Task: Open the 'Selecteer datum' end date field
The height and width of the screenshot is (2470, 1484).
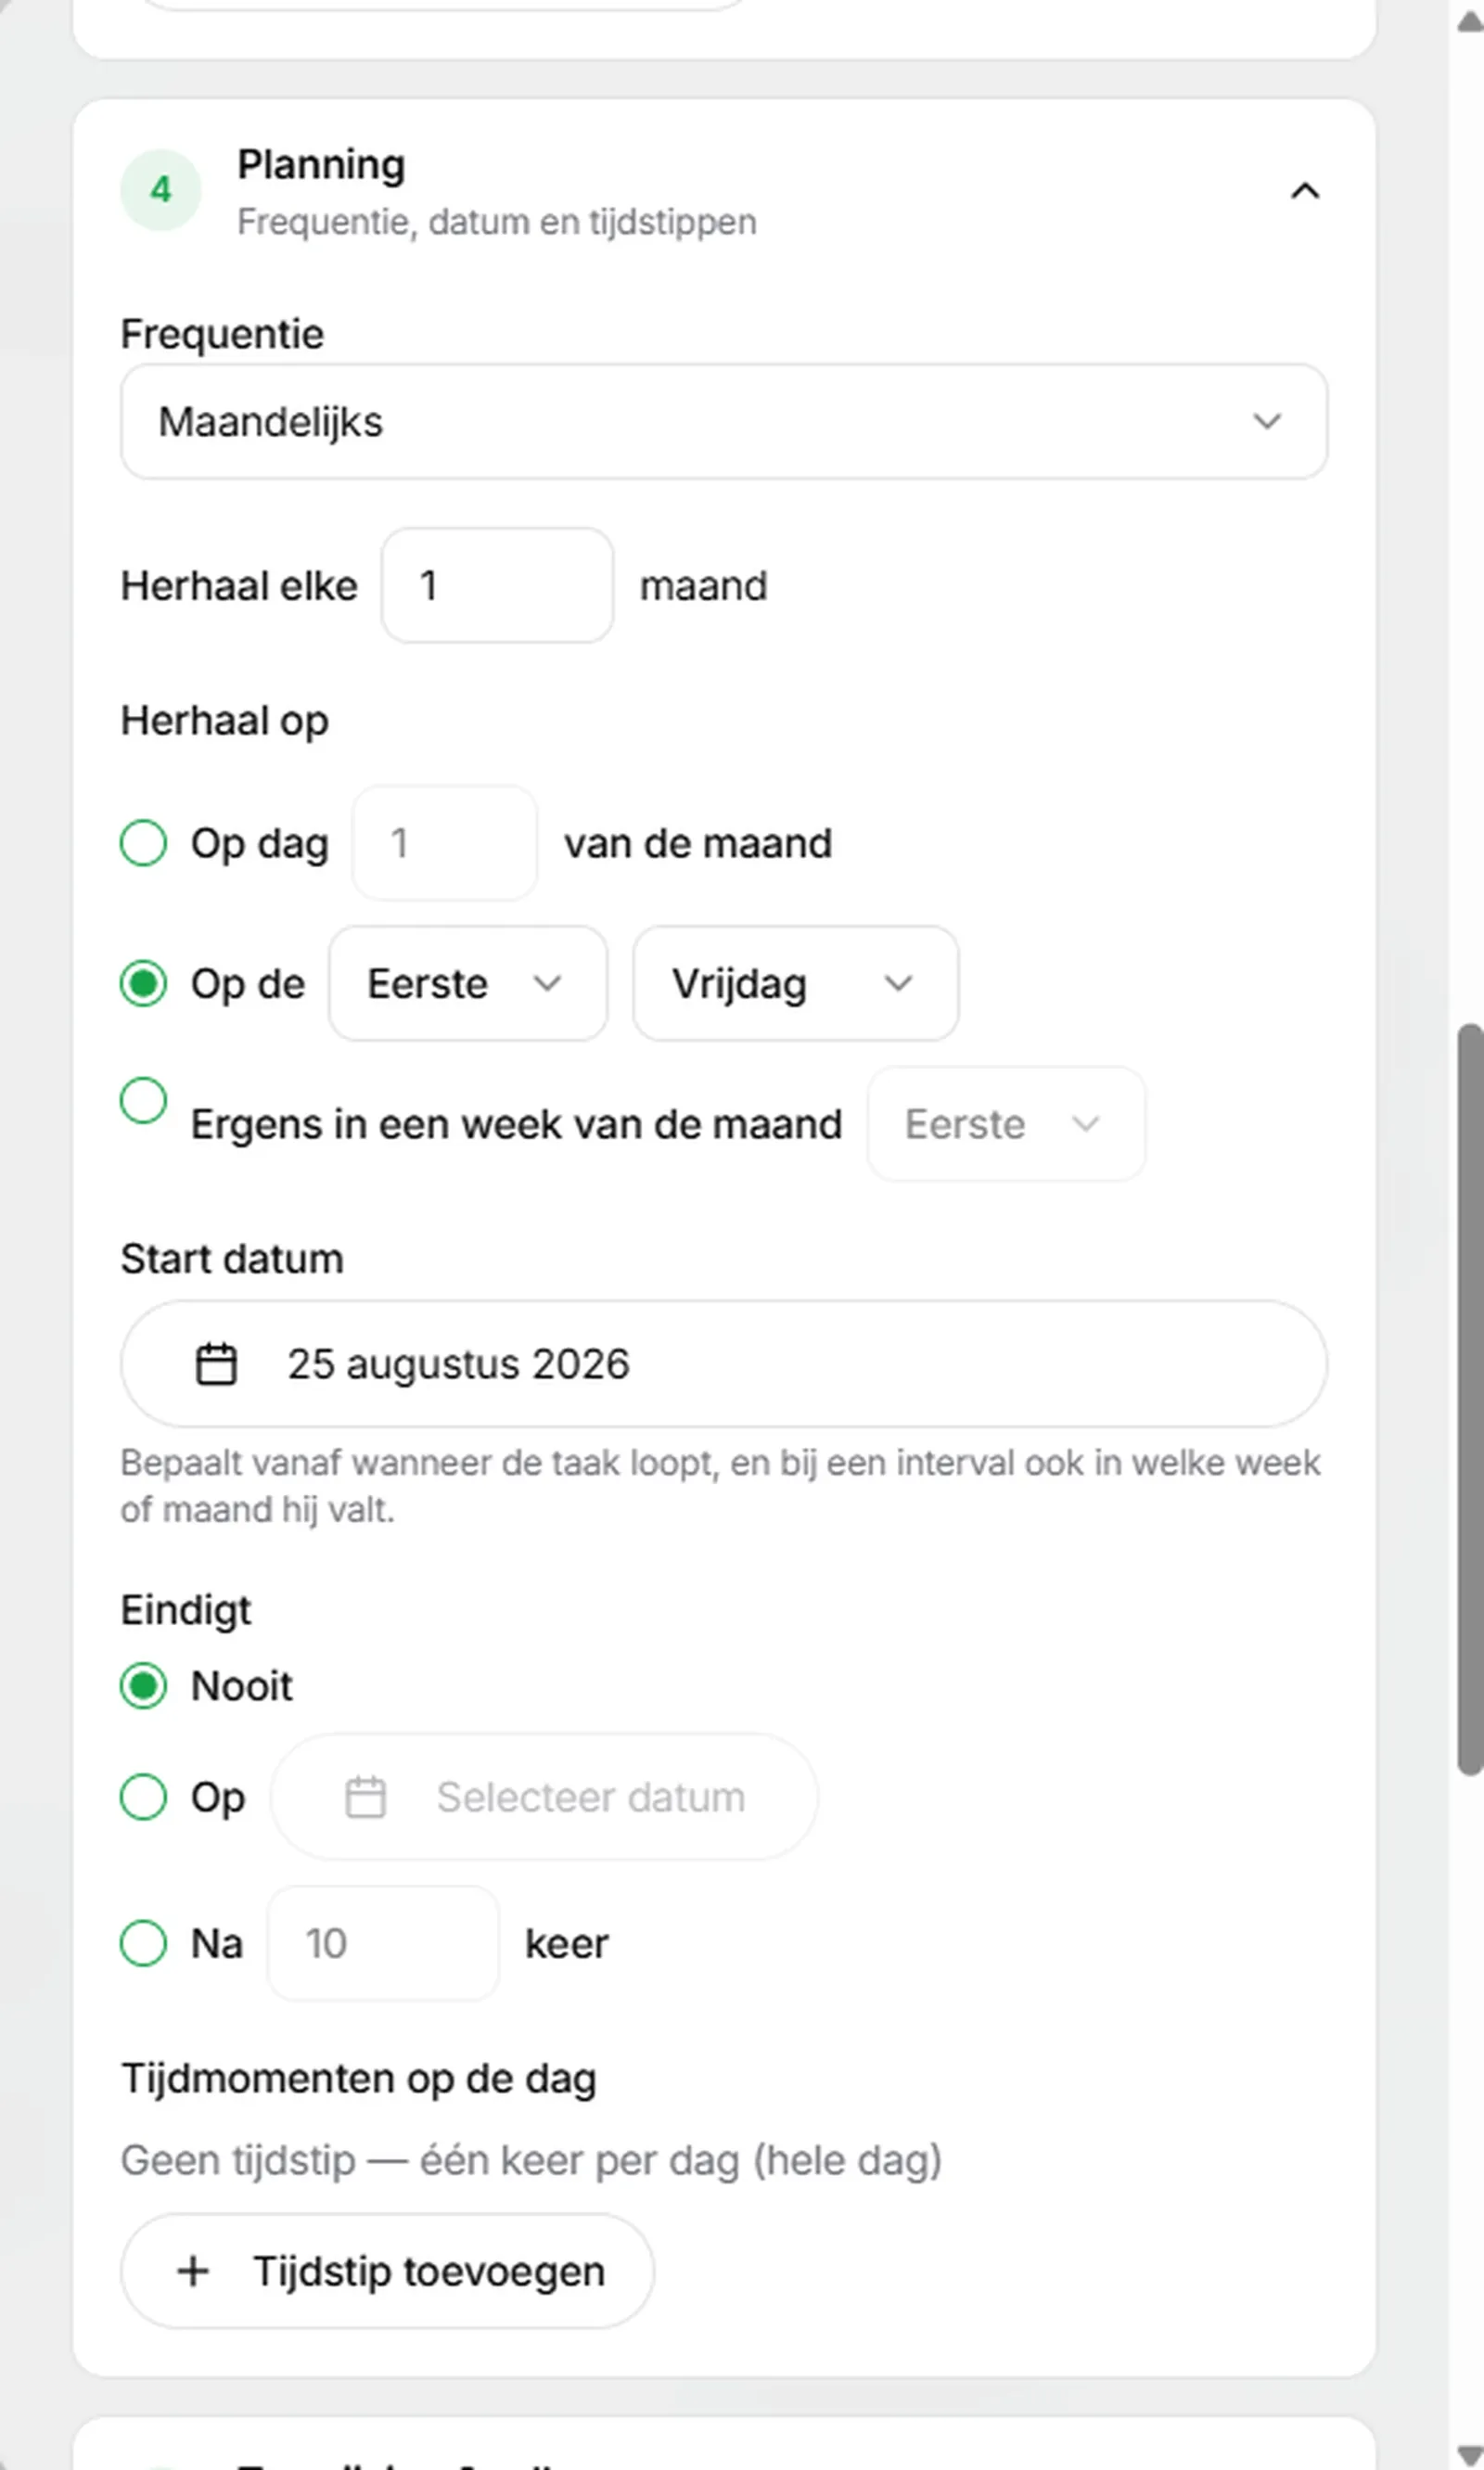Action: (544, 1797)
